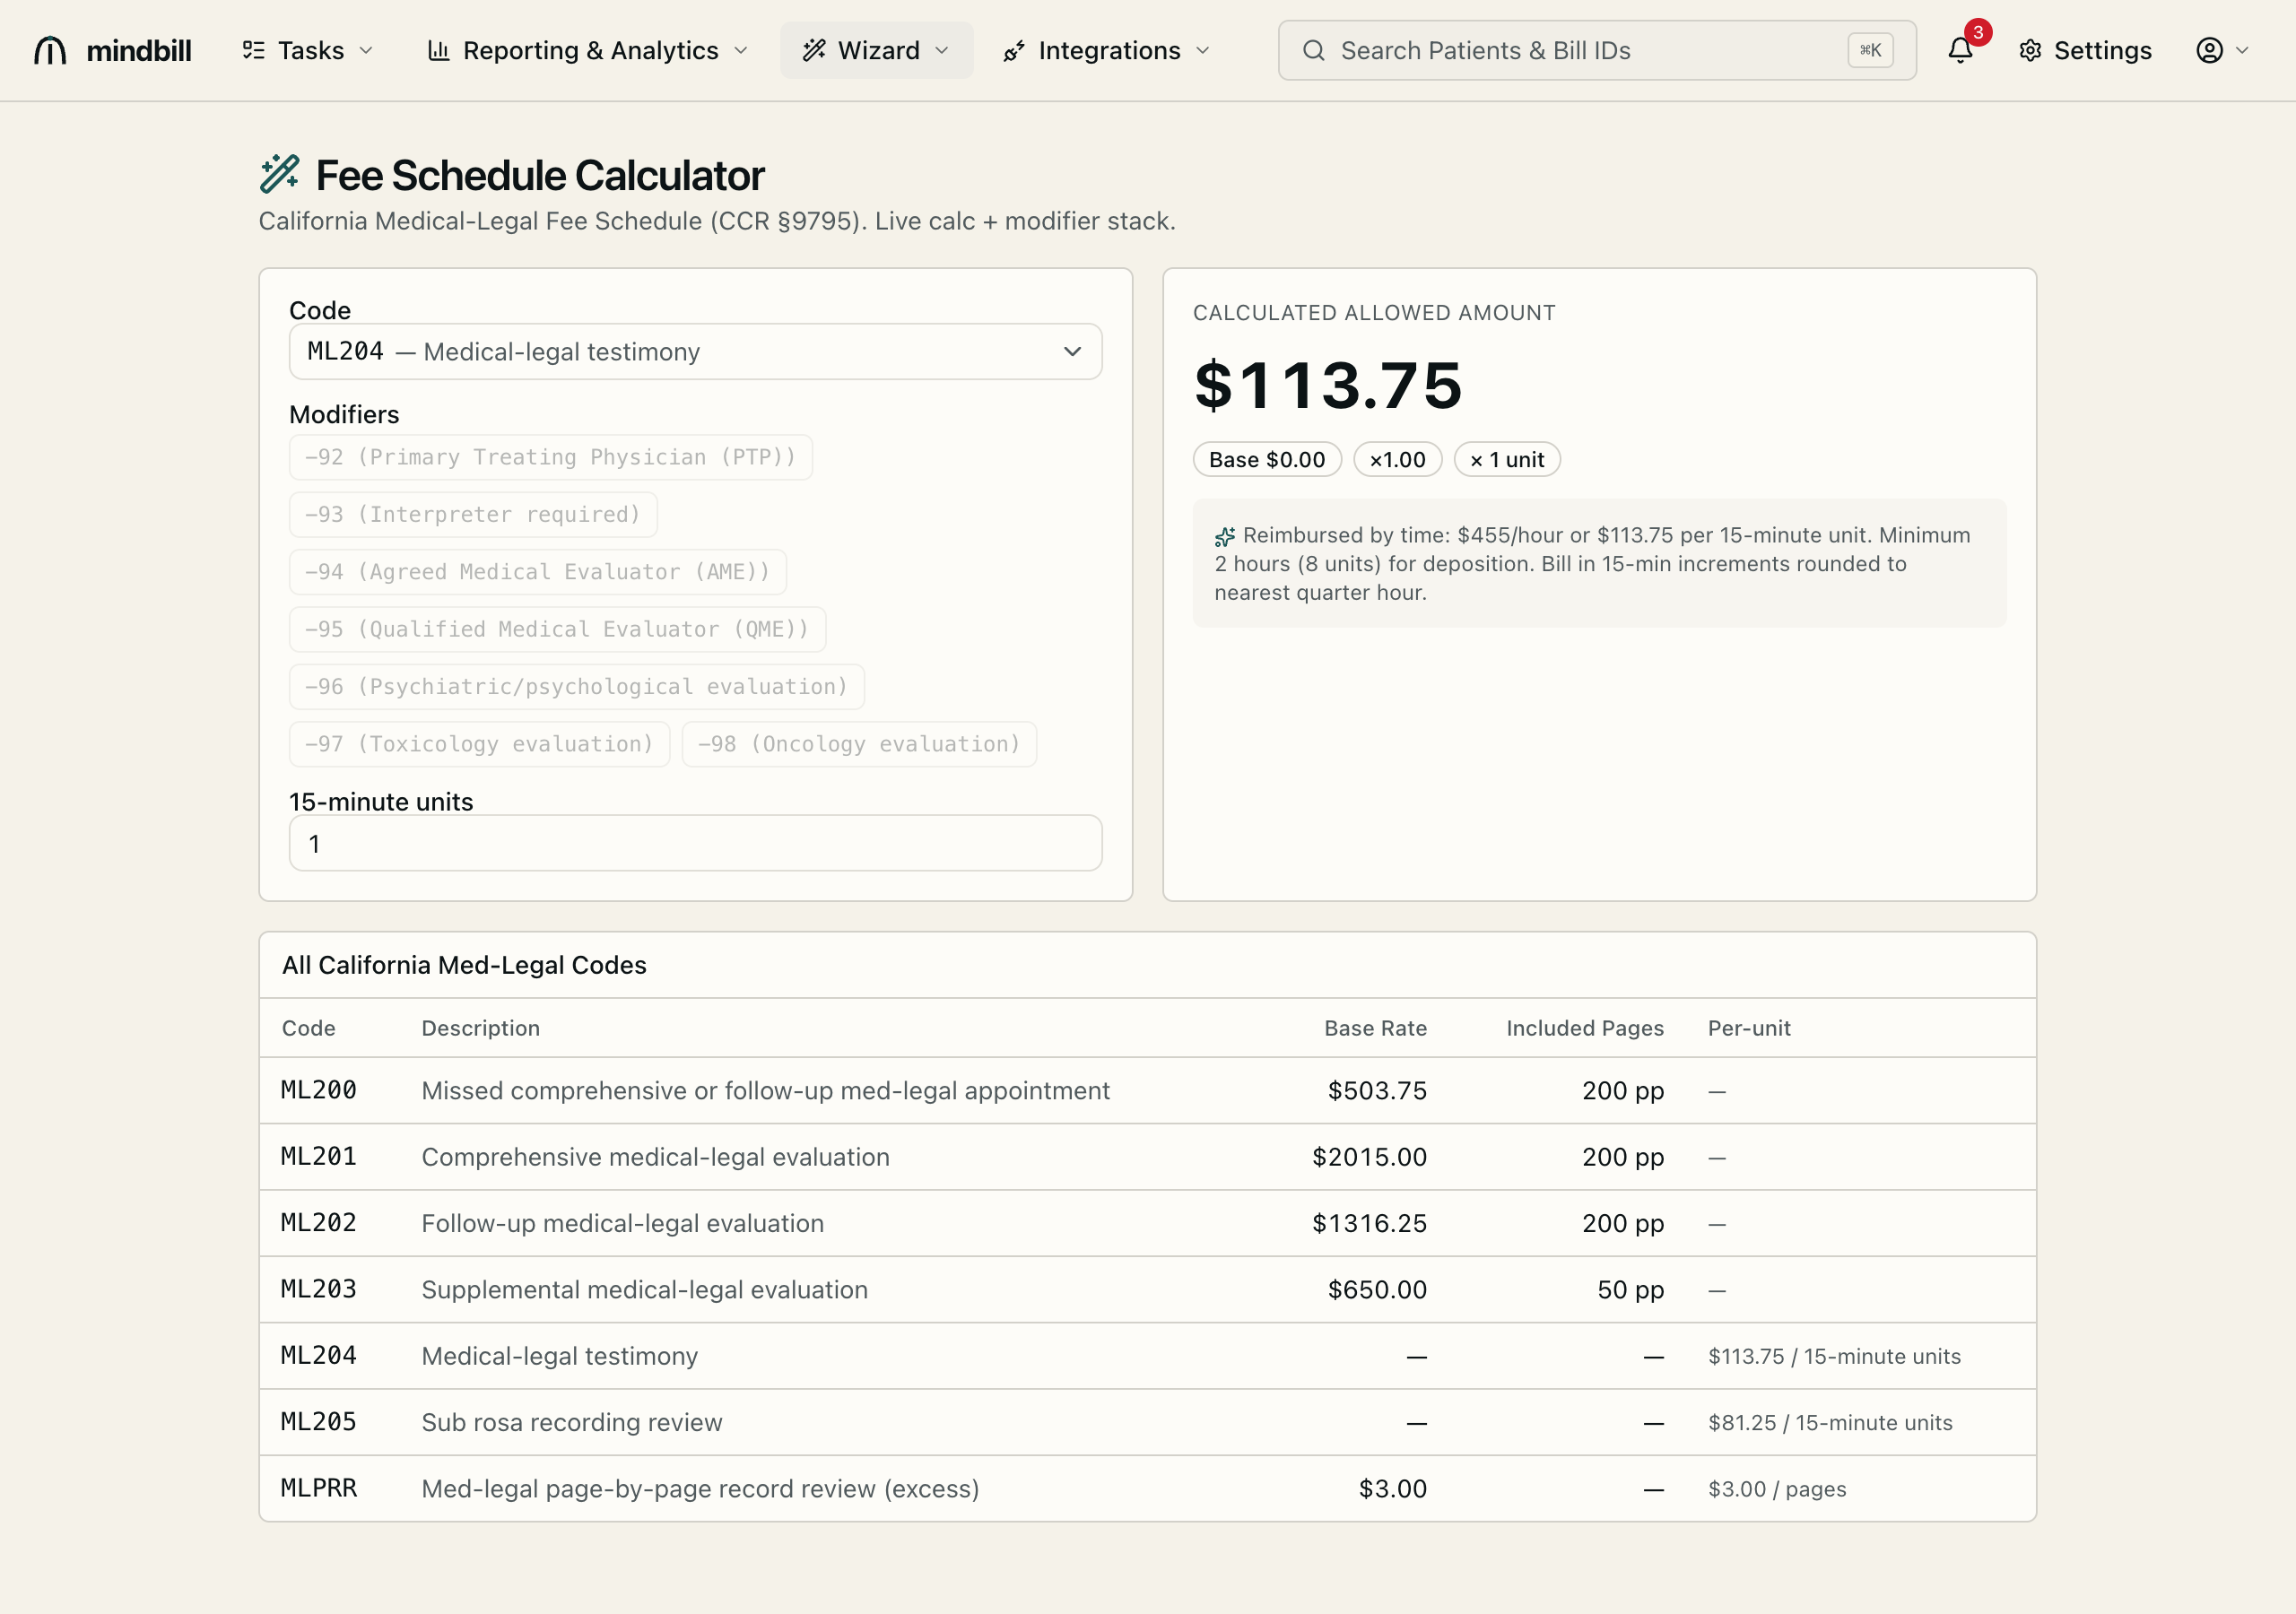Open the user account avatar icon

tap(2209, 50)
